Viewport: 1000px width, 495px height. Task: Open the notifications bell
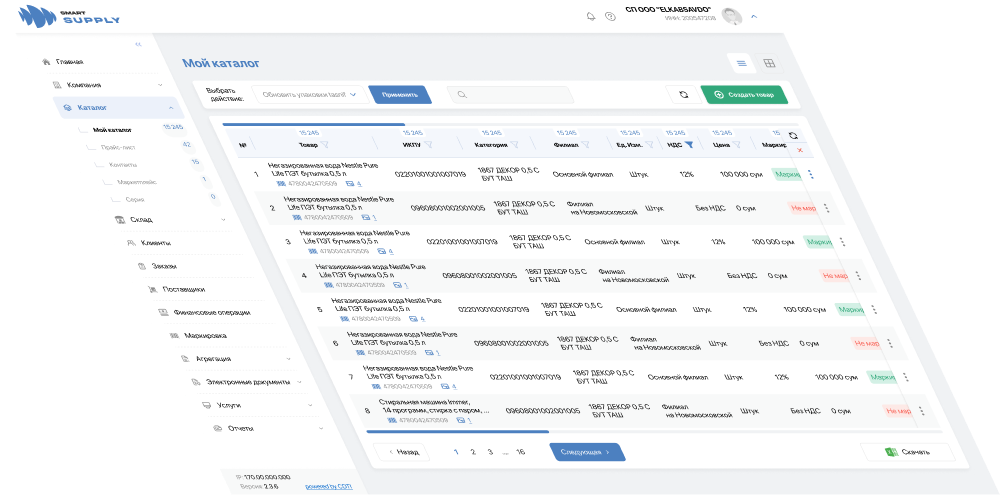[x=591, y=17]
